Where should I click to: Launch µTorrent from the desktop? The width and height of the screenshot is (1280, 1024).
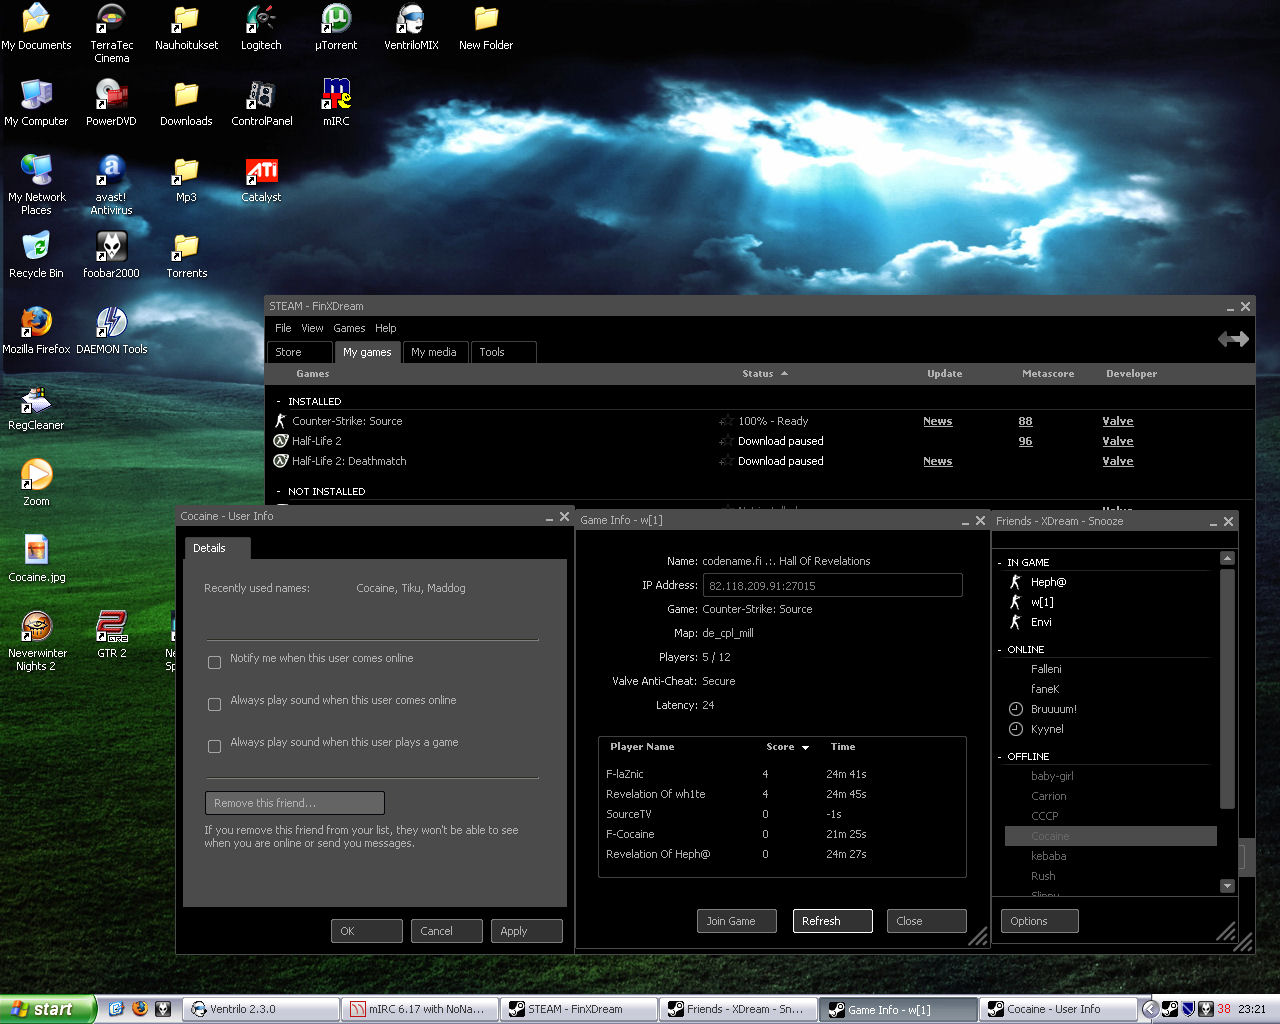tap(336, 20)
